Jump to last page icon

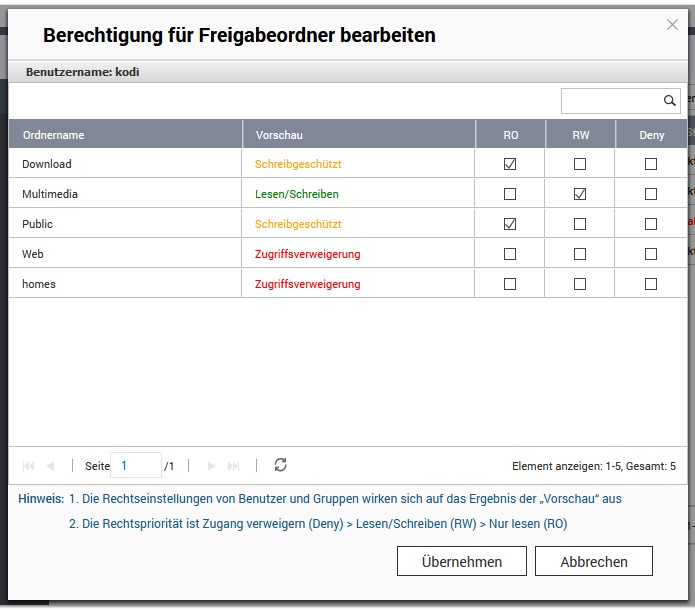233,466
